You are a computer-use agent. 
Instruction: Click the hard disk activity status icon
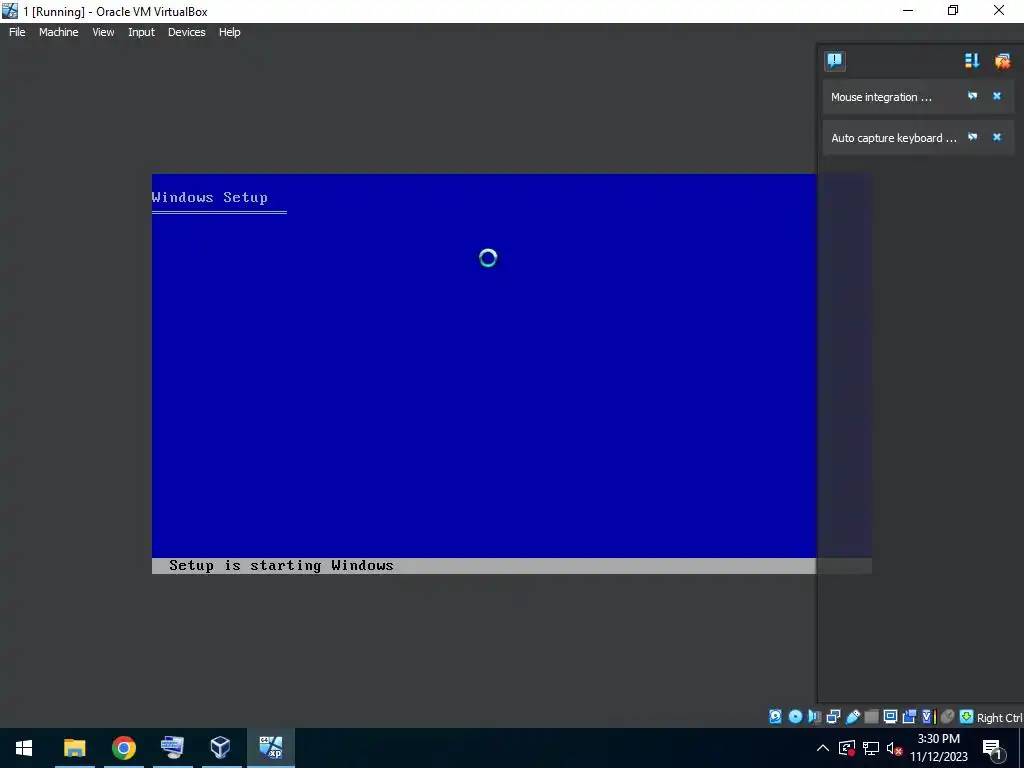pos(775,716)
